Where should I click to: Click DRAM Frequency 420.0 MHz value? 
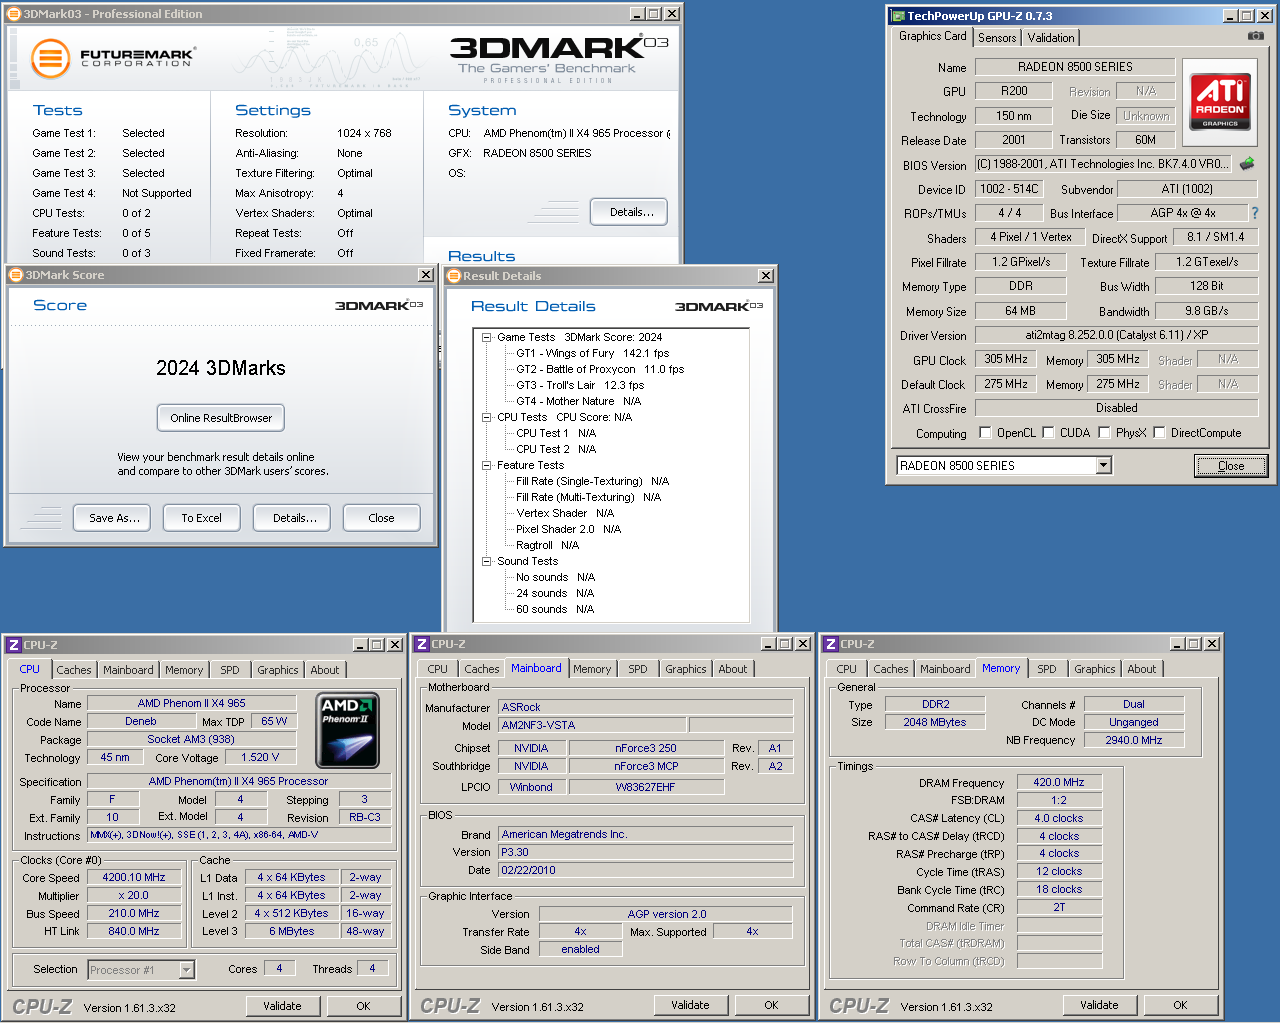pyautogui.click(x=1059, y=782)
